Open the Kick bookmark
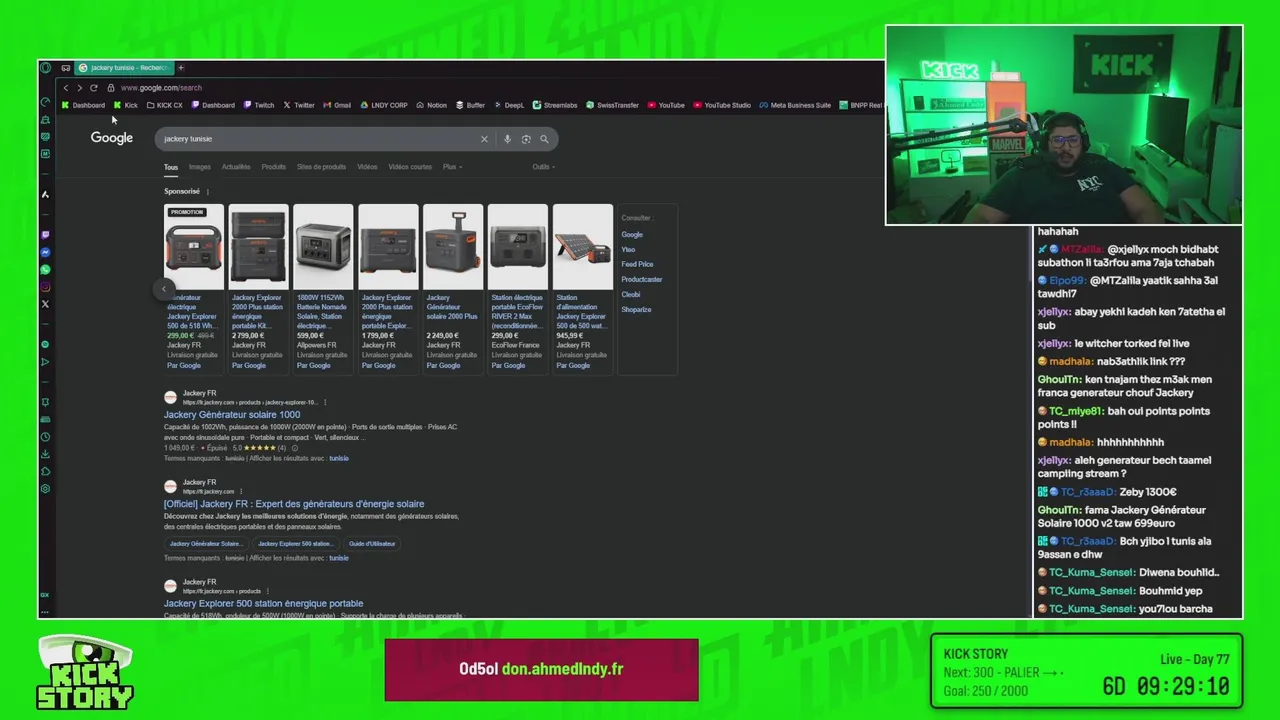 point(126,105)
